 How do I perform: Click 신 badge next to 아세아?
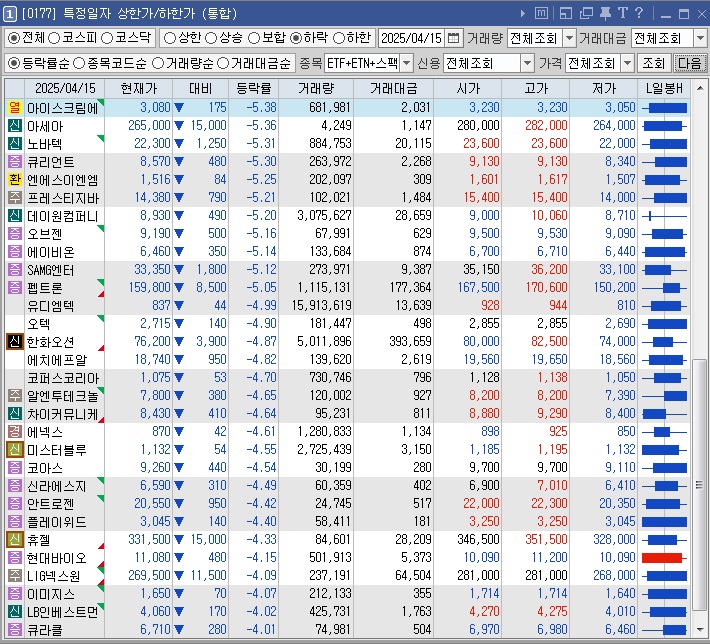14,126
